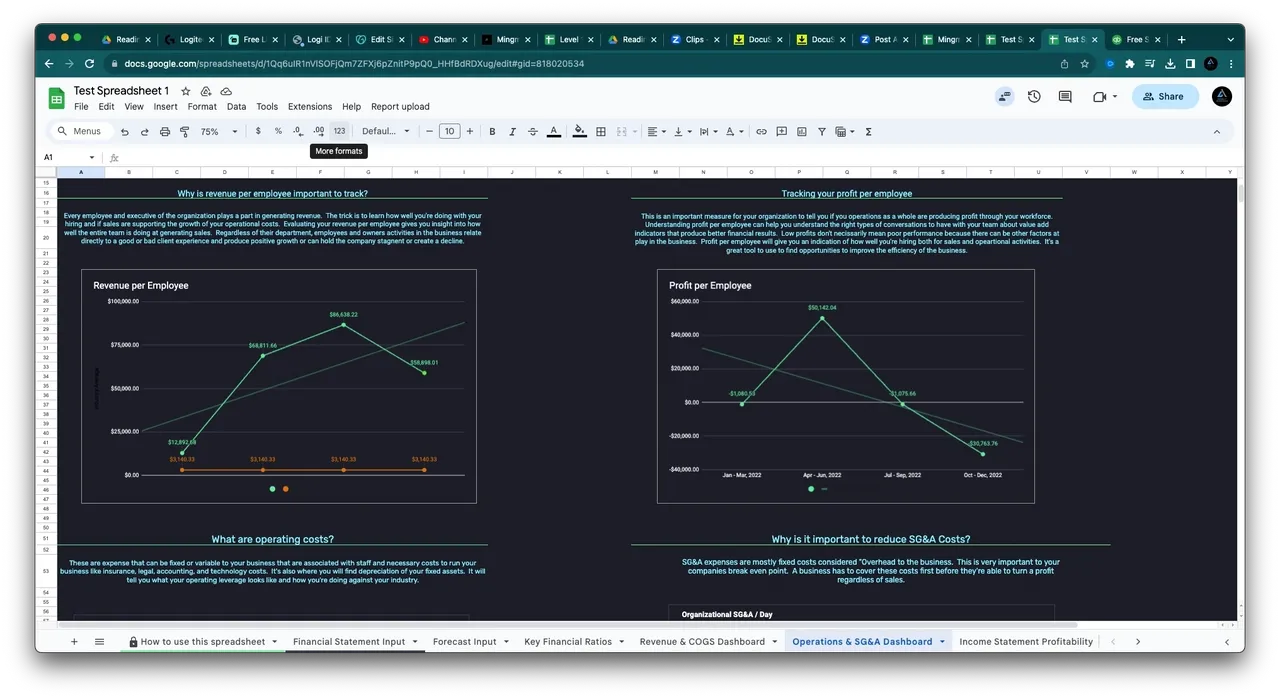Switch to Revenue & COGS Dashboard sheet
Image resolution: width=1280 pixels, height=699 pixels.
[702, 642]
